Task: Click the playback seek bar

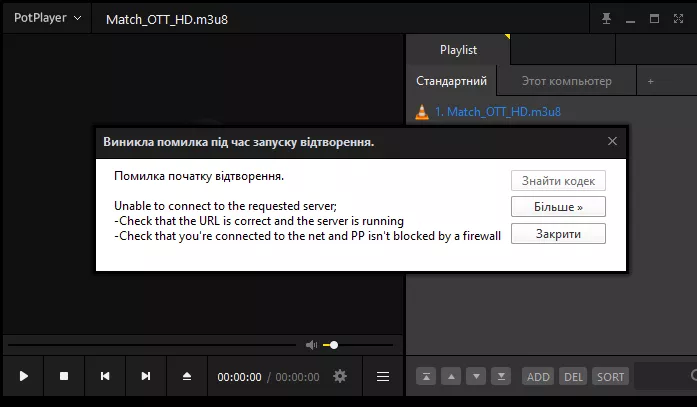Action: [152, 345]
